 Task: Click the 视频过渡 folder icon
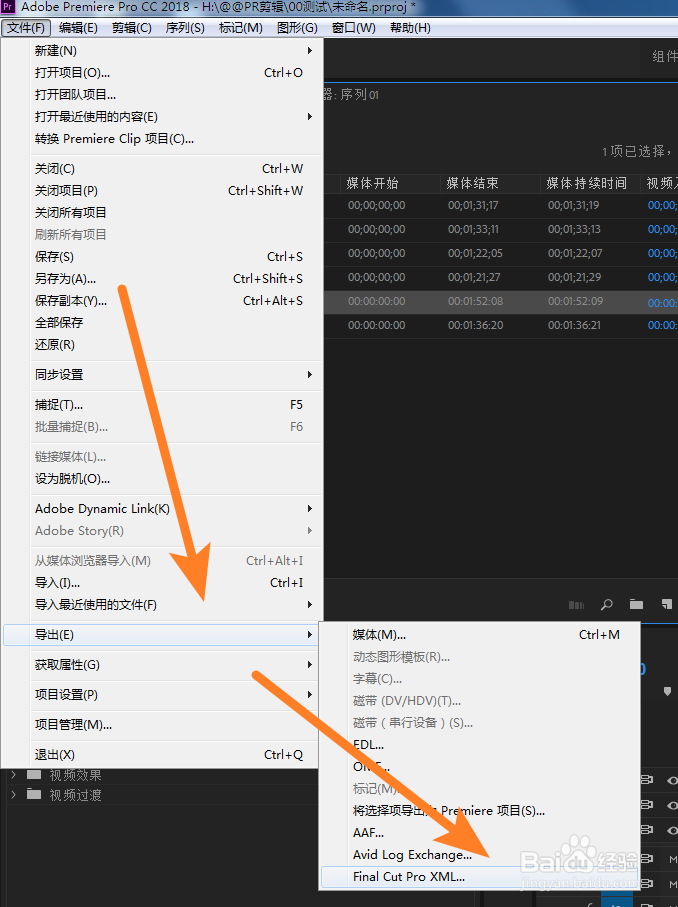point(34,794)
